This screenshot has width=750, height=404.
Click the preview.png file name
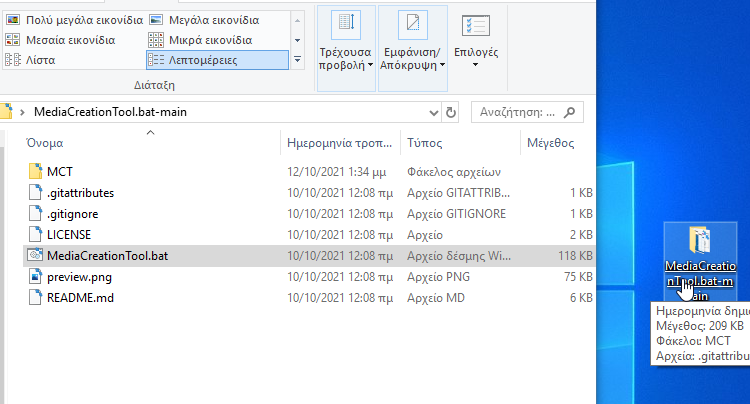(79, 277)
